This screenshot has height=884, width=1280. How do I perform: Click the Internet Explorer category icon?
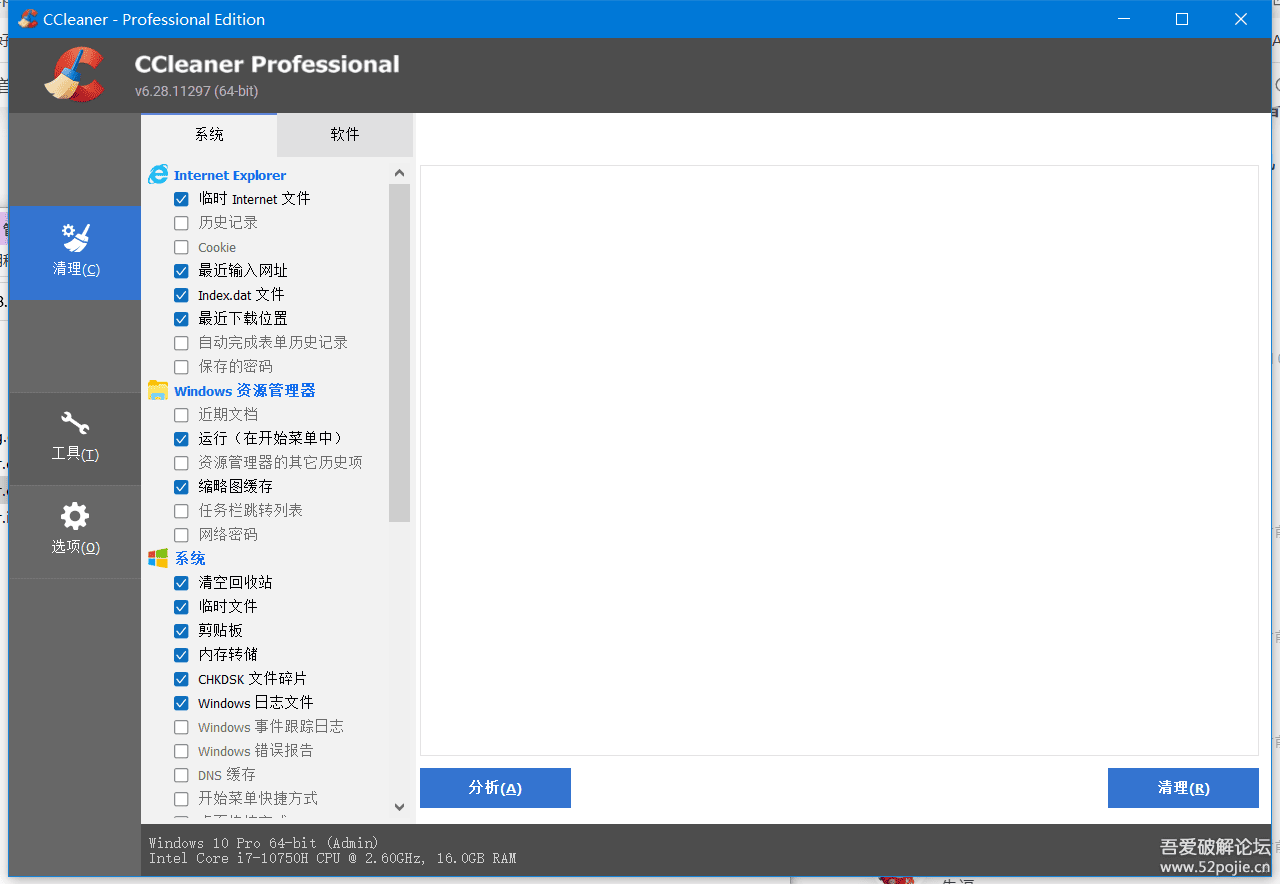[x=158, y=175]
